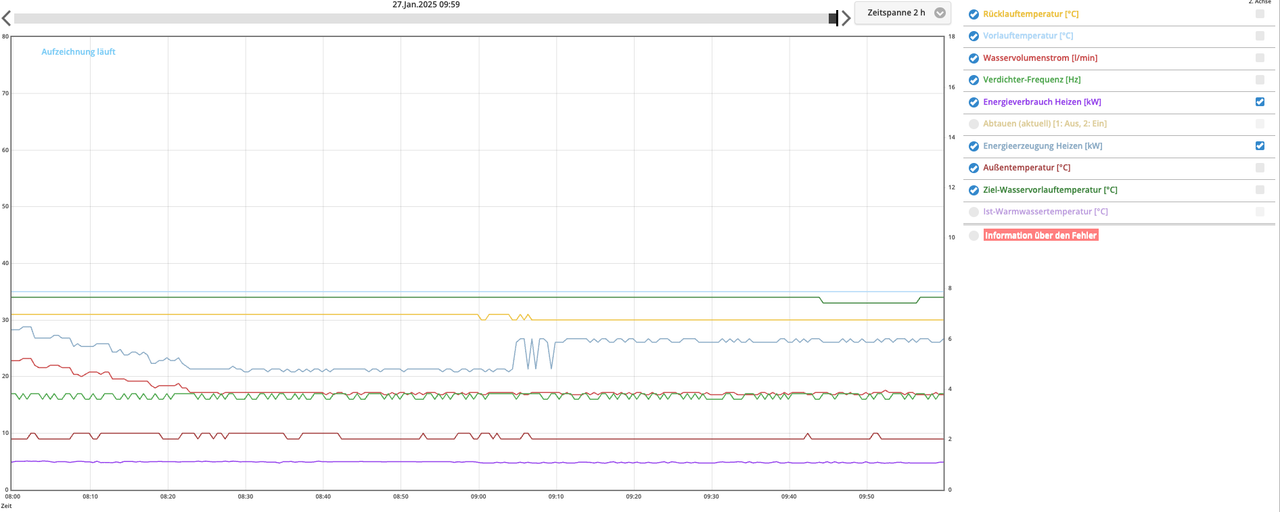Click the 08:30 time axis label
1280x512 pixels.
point(245,497)
